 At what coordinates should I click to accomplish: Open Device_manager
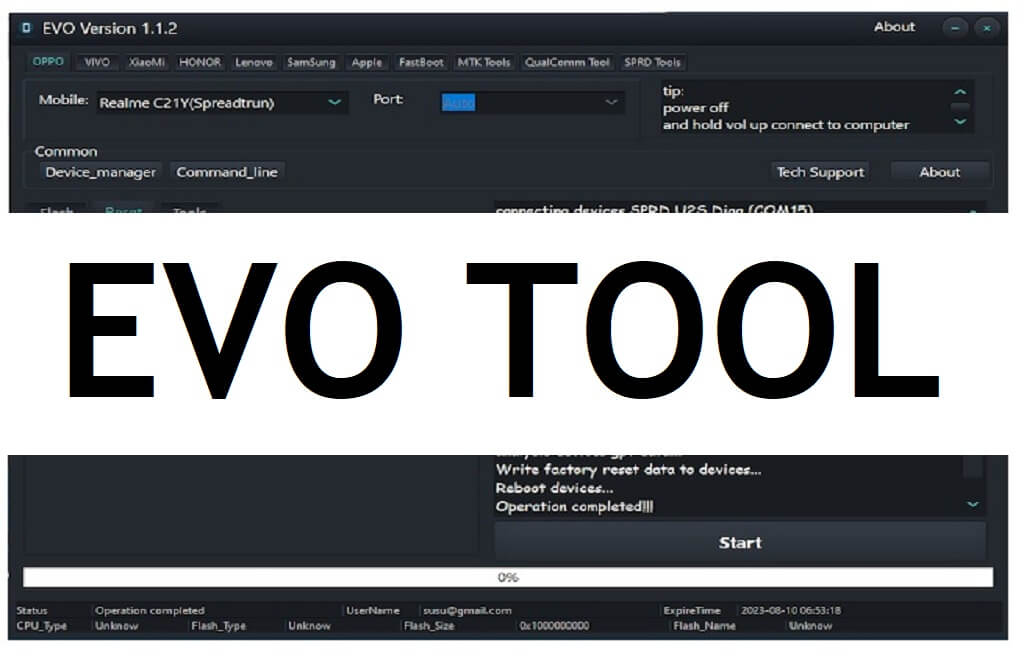[x=99, y=172]
